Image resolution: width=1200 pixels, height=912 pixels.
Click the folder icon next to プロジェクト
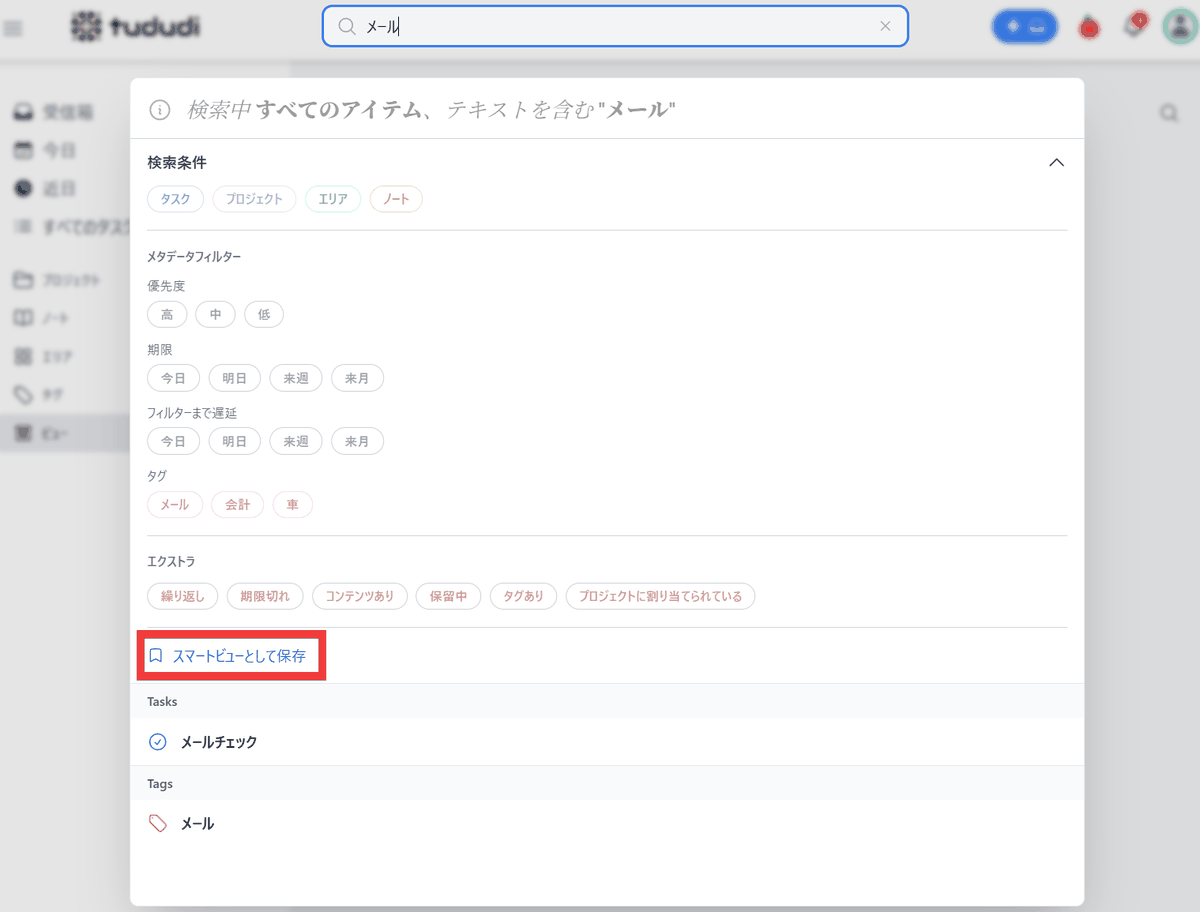click(x=23, y=280)
